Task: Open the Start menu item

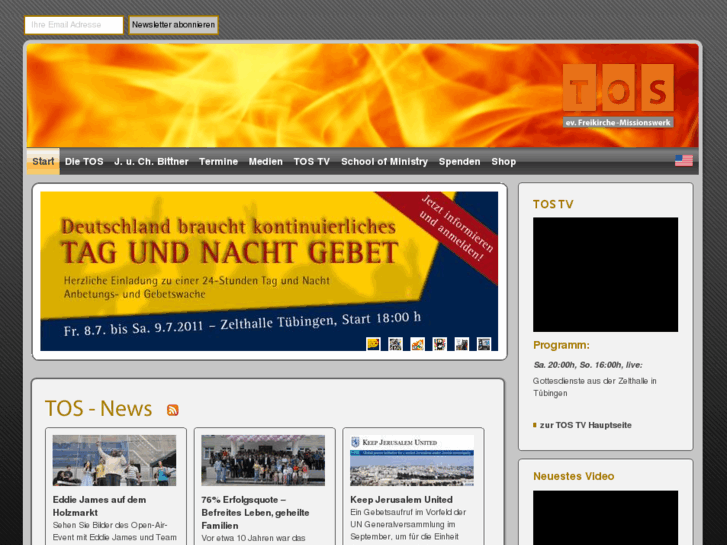Action: pos(43,161)
